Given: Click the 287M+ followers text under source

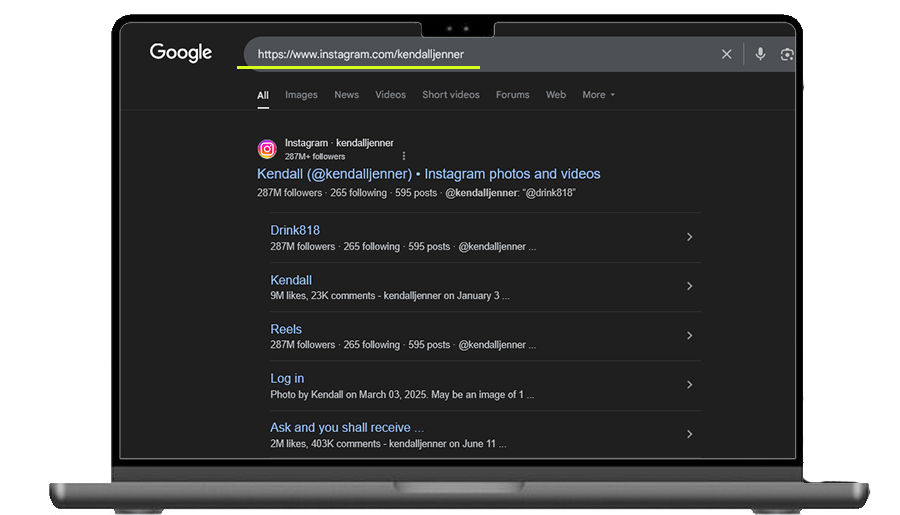Looking at the screenshot, I should coord(315,156).
